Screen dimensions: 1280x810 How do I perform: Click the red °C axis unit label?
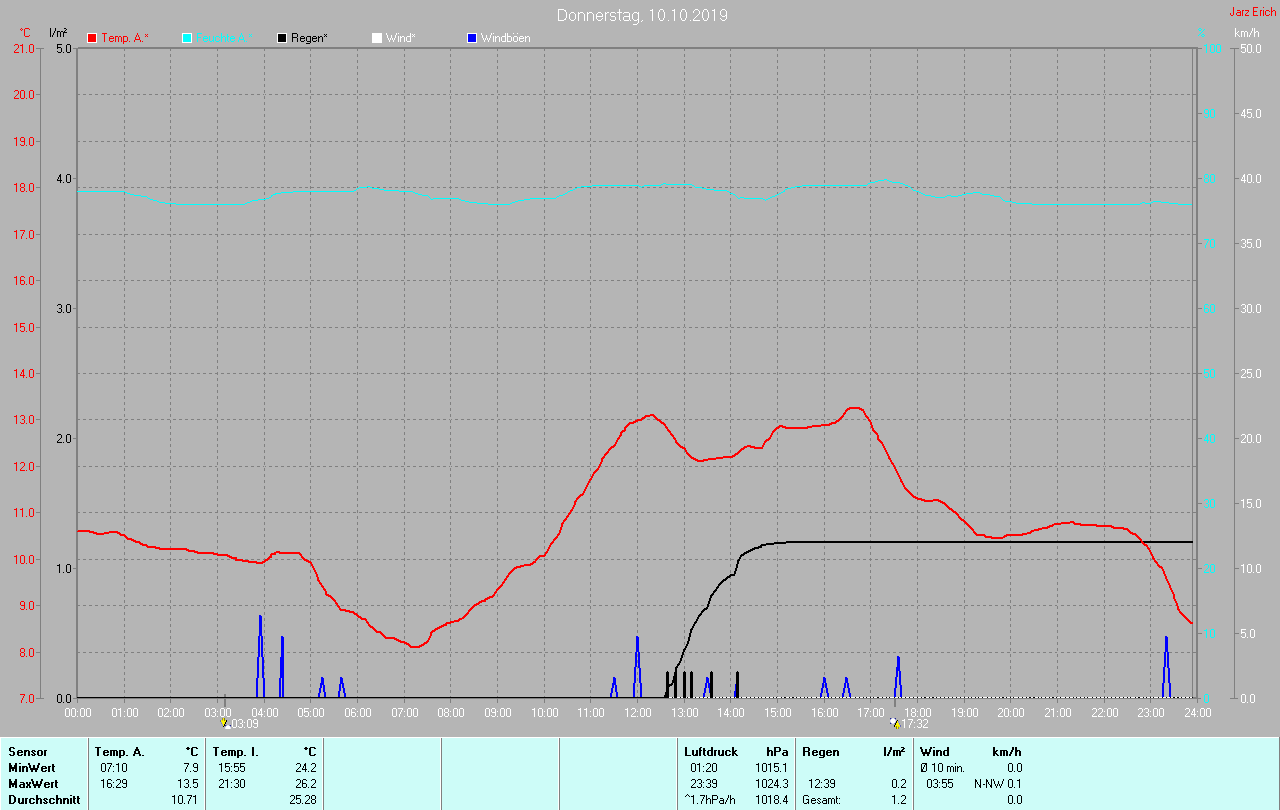point(25,33)
